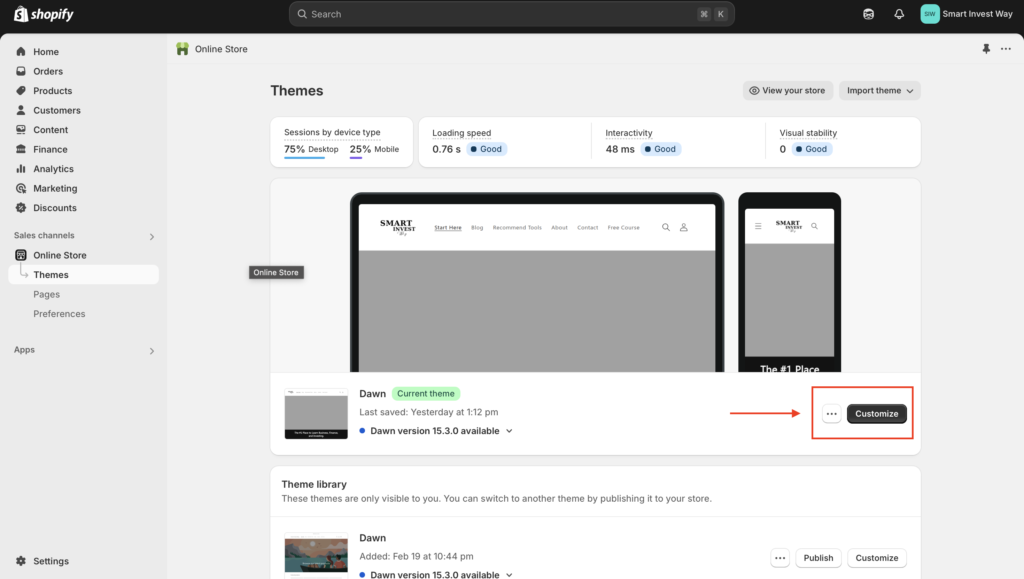Expand the Apps section chevron
The height and width of the screenshot is (579, 1024).
click(152, 351)
